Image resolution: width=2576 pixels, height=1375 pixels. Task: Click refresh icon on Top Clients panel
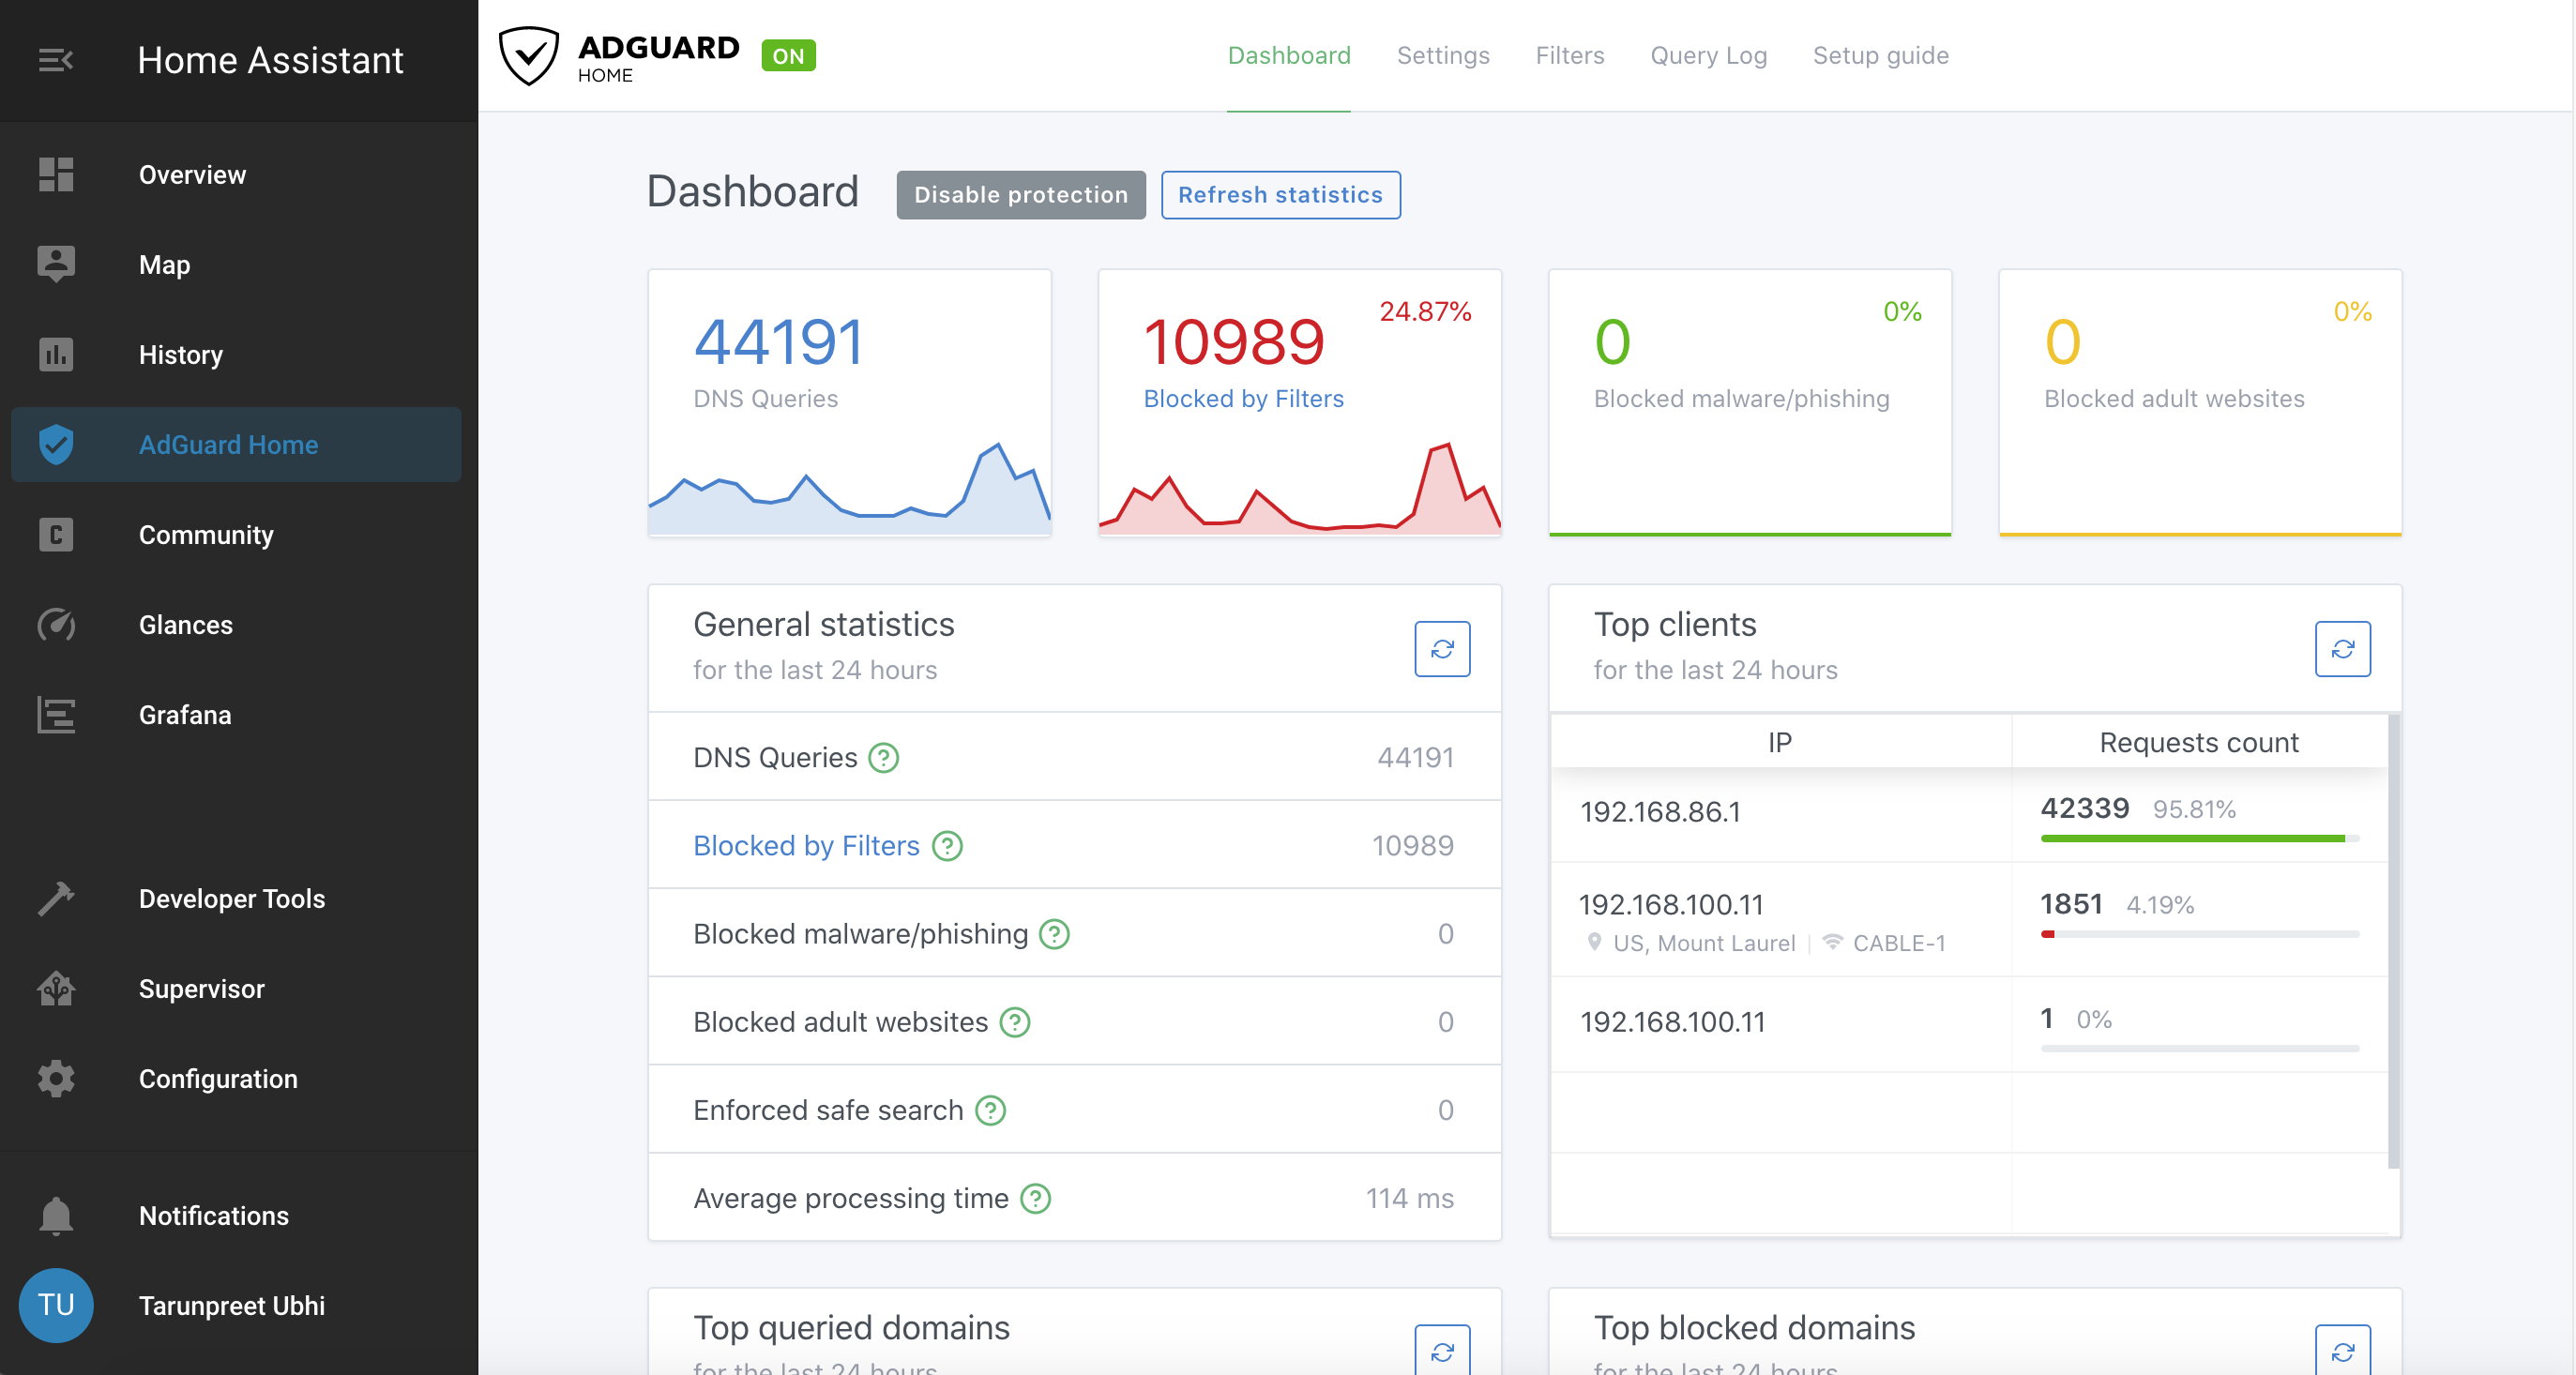(2342, 649)
